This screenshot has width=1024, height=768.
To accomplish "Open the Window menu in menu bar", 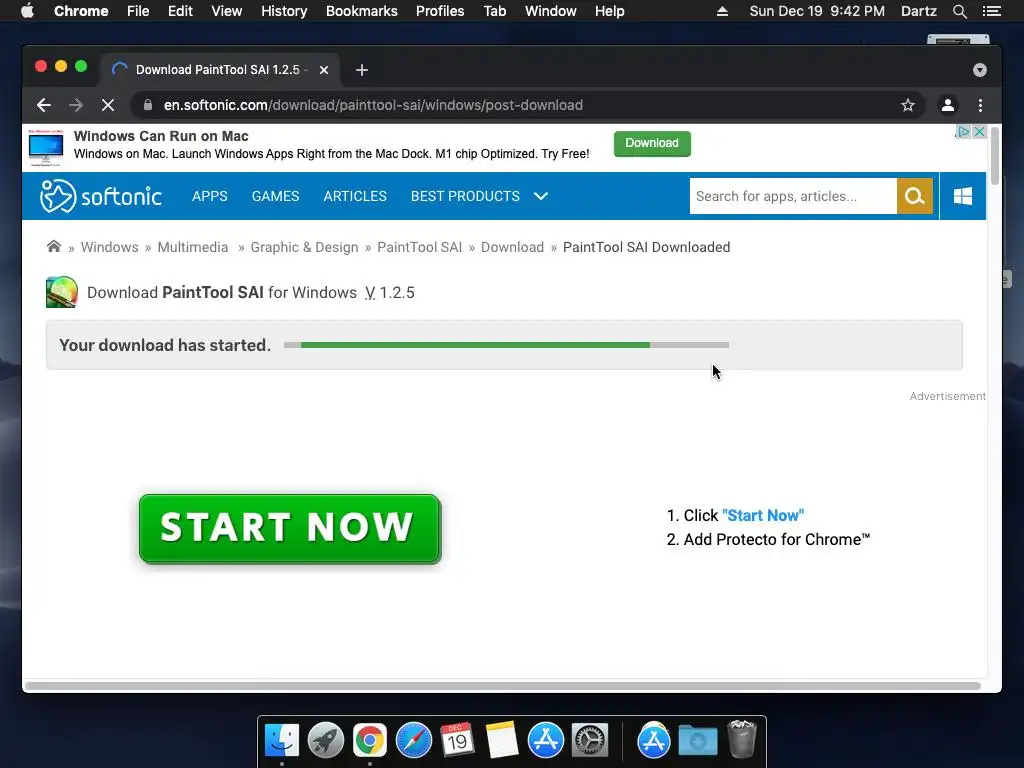I will [x=551, y=11].
